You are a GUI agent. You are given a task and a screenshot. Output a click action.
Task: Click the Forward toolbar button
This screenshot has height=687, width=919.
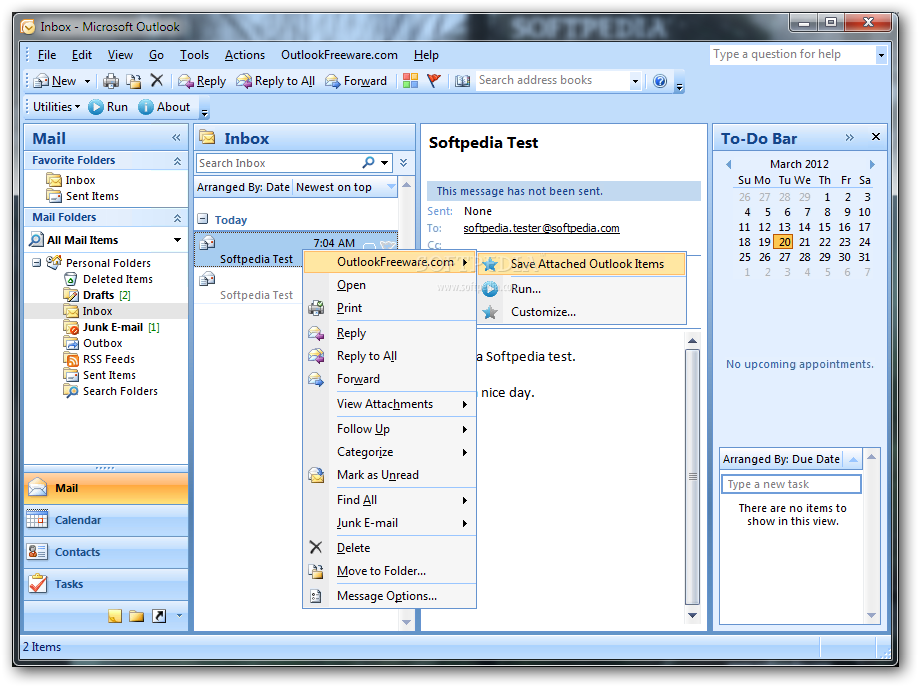pos(356,81)
